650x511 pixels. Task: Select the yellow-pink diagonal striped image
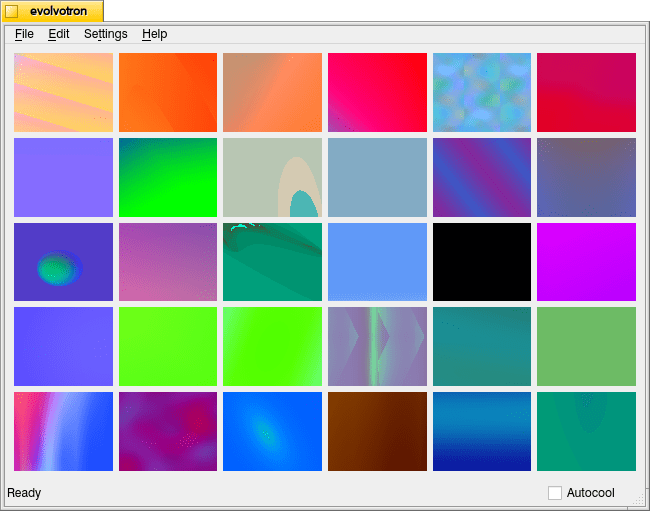(x=63, y=92)
